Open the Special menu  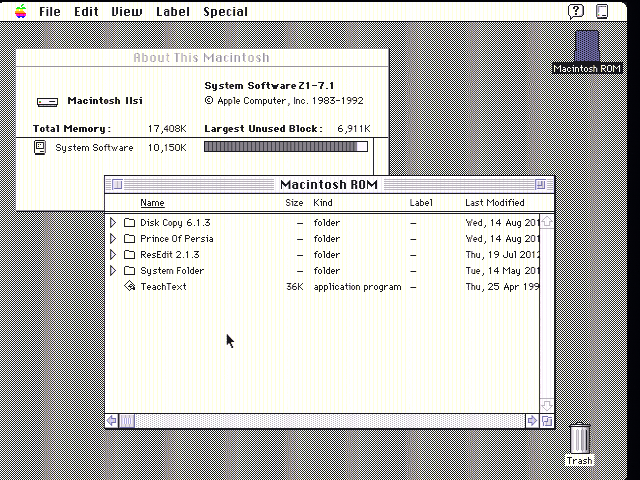click(225, 11)
